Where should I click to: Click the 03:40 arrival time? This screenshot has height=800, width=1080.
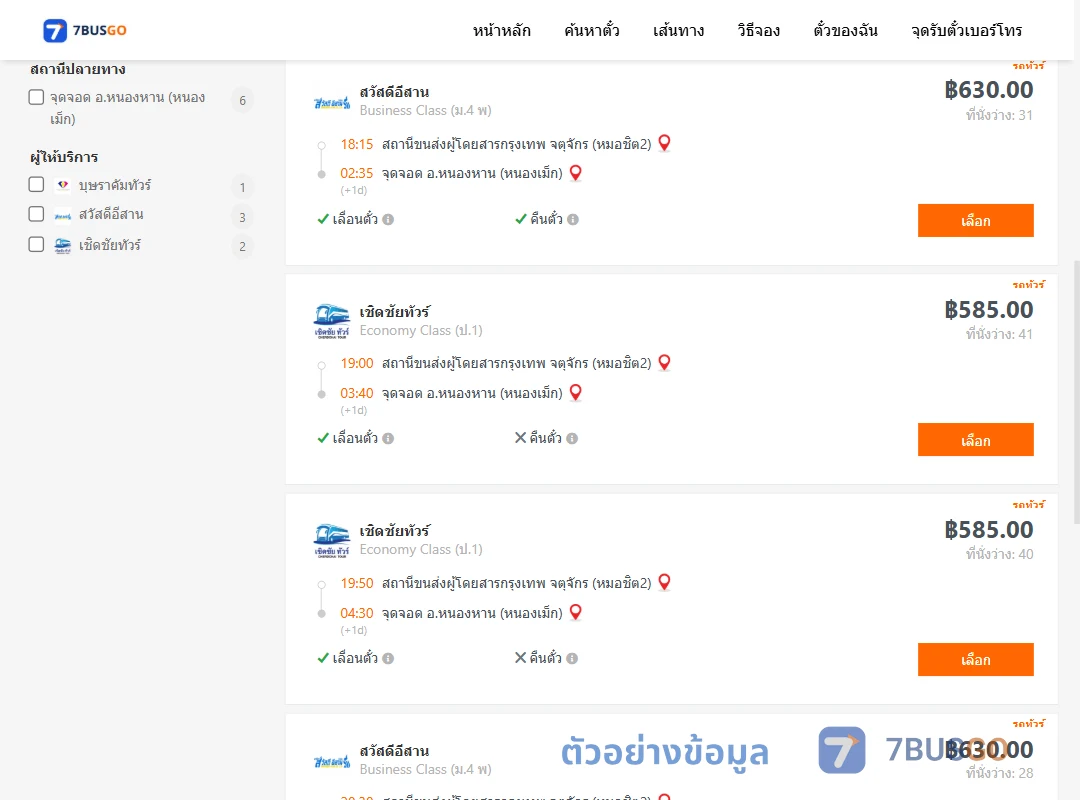(x=356, y=393)
